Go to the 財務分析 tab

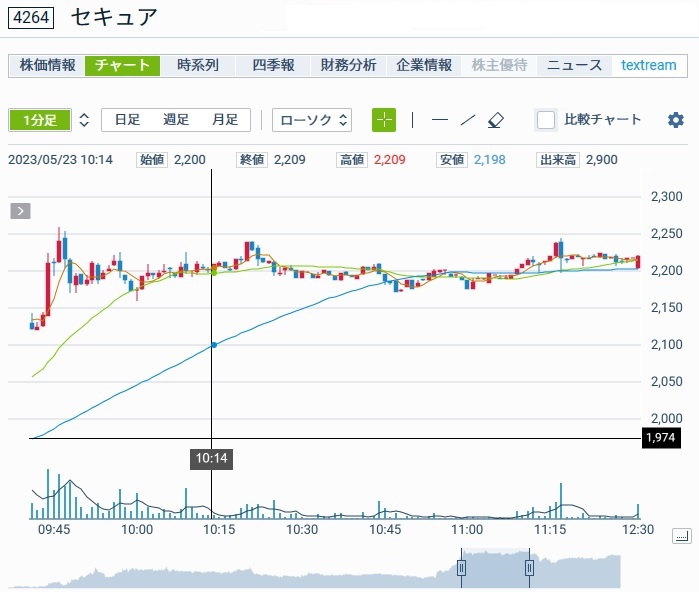tap(348, 66)
